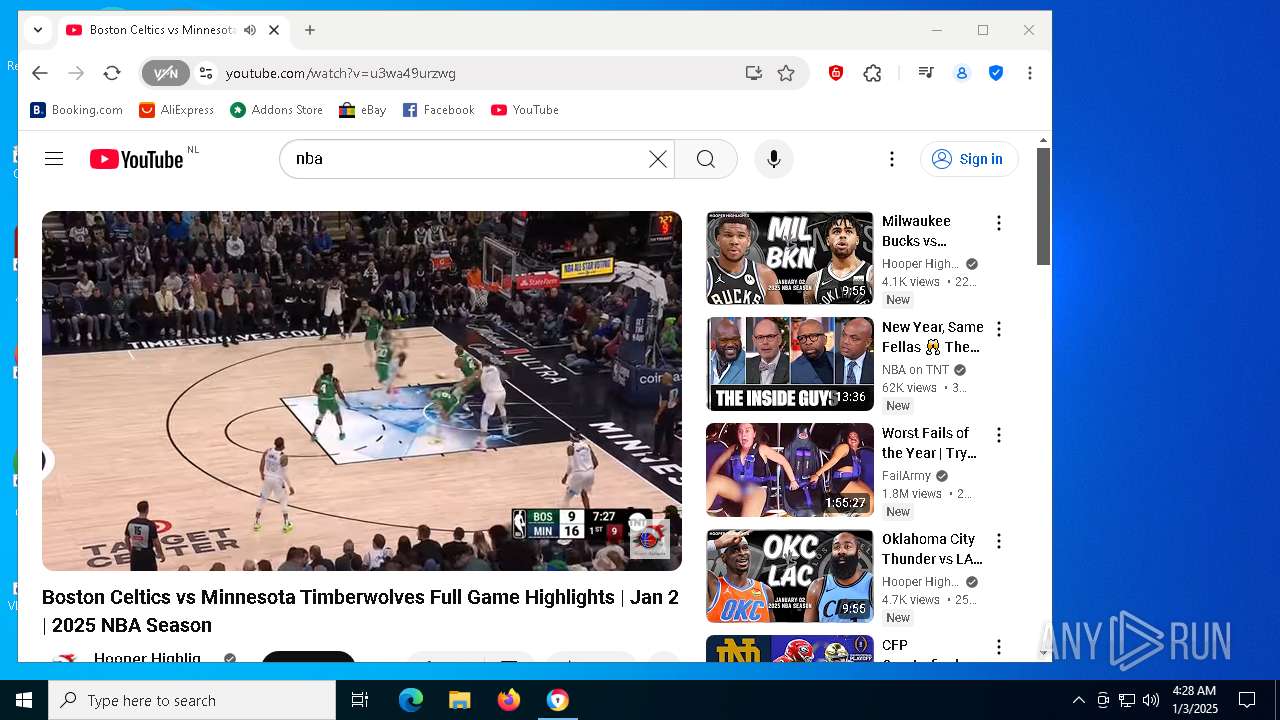Expand the tab search dropdown
This screenshot has width=1280, height=720.
point(38,30)
